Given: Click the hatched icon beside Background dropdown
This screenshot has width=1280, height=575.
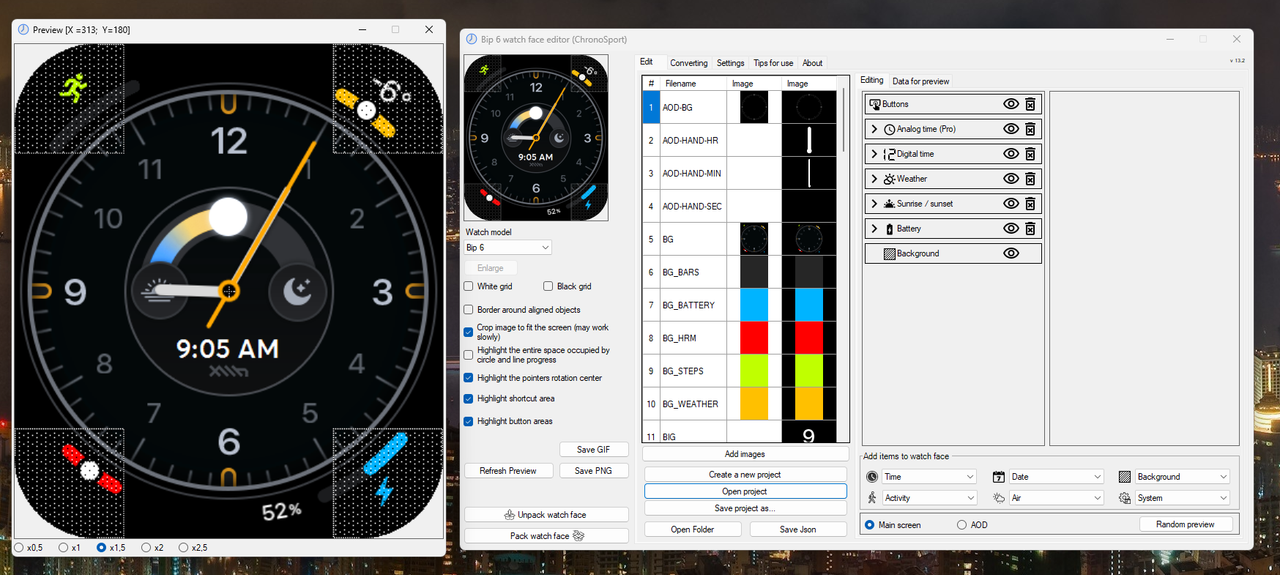Looking at the screenshot, I should (1125, 477).
